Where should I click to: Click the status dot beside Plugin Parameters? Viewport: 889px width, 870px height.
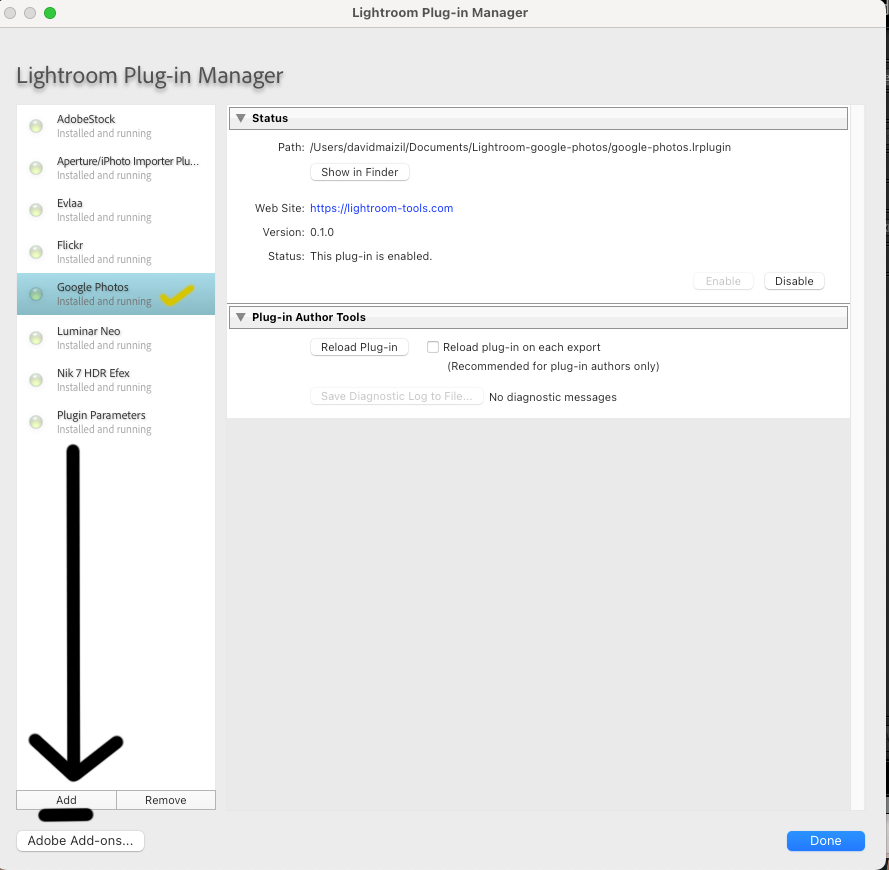[35, 422]
